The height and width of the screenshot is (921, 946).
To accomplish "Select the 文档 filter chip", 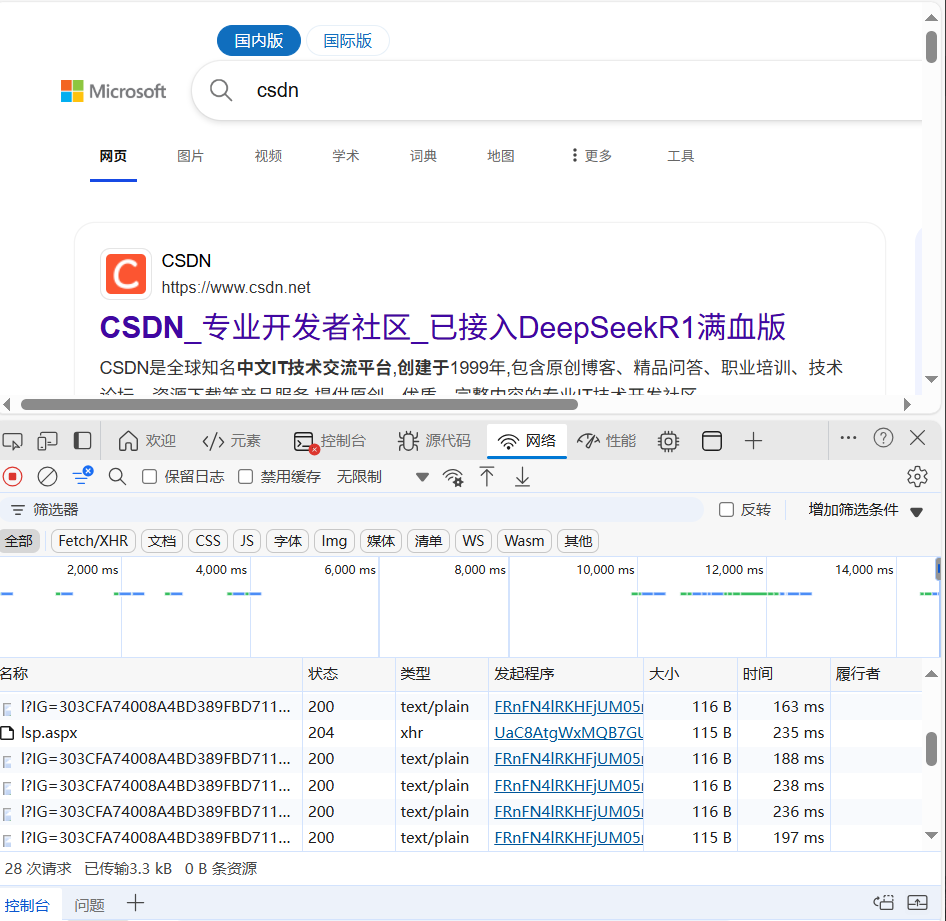I will point(162,541).
